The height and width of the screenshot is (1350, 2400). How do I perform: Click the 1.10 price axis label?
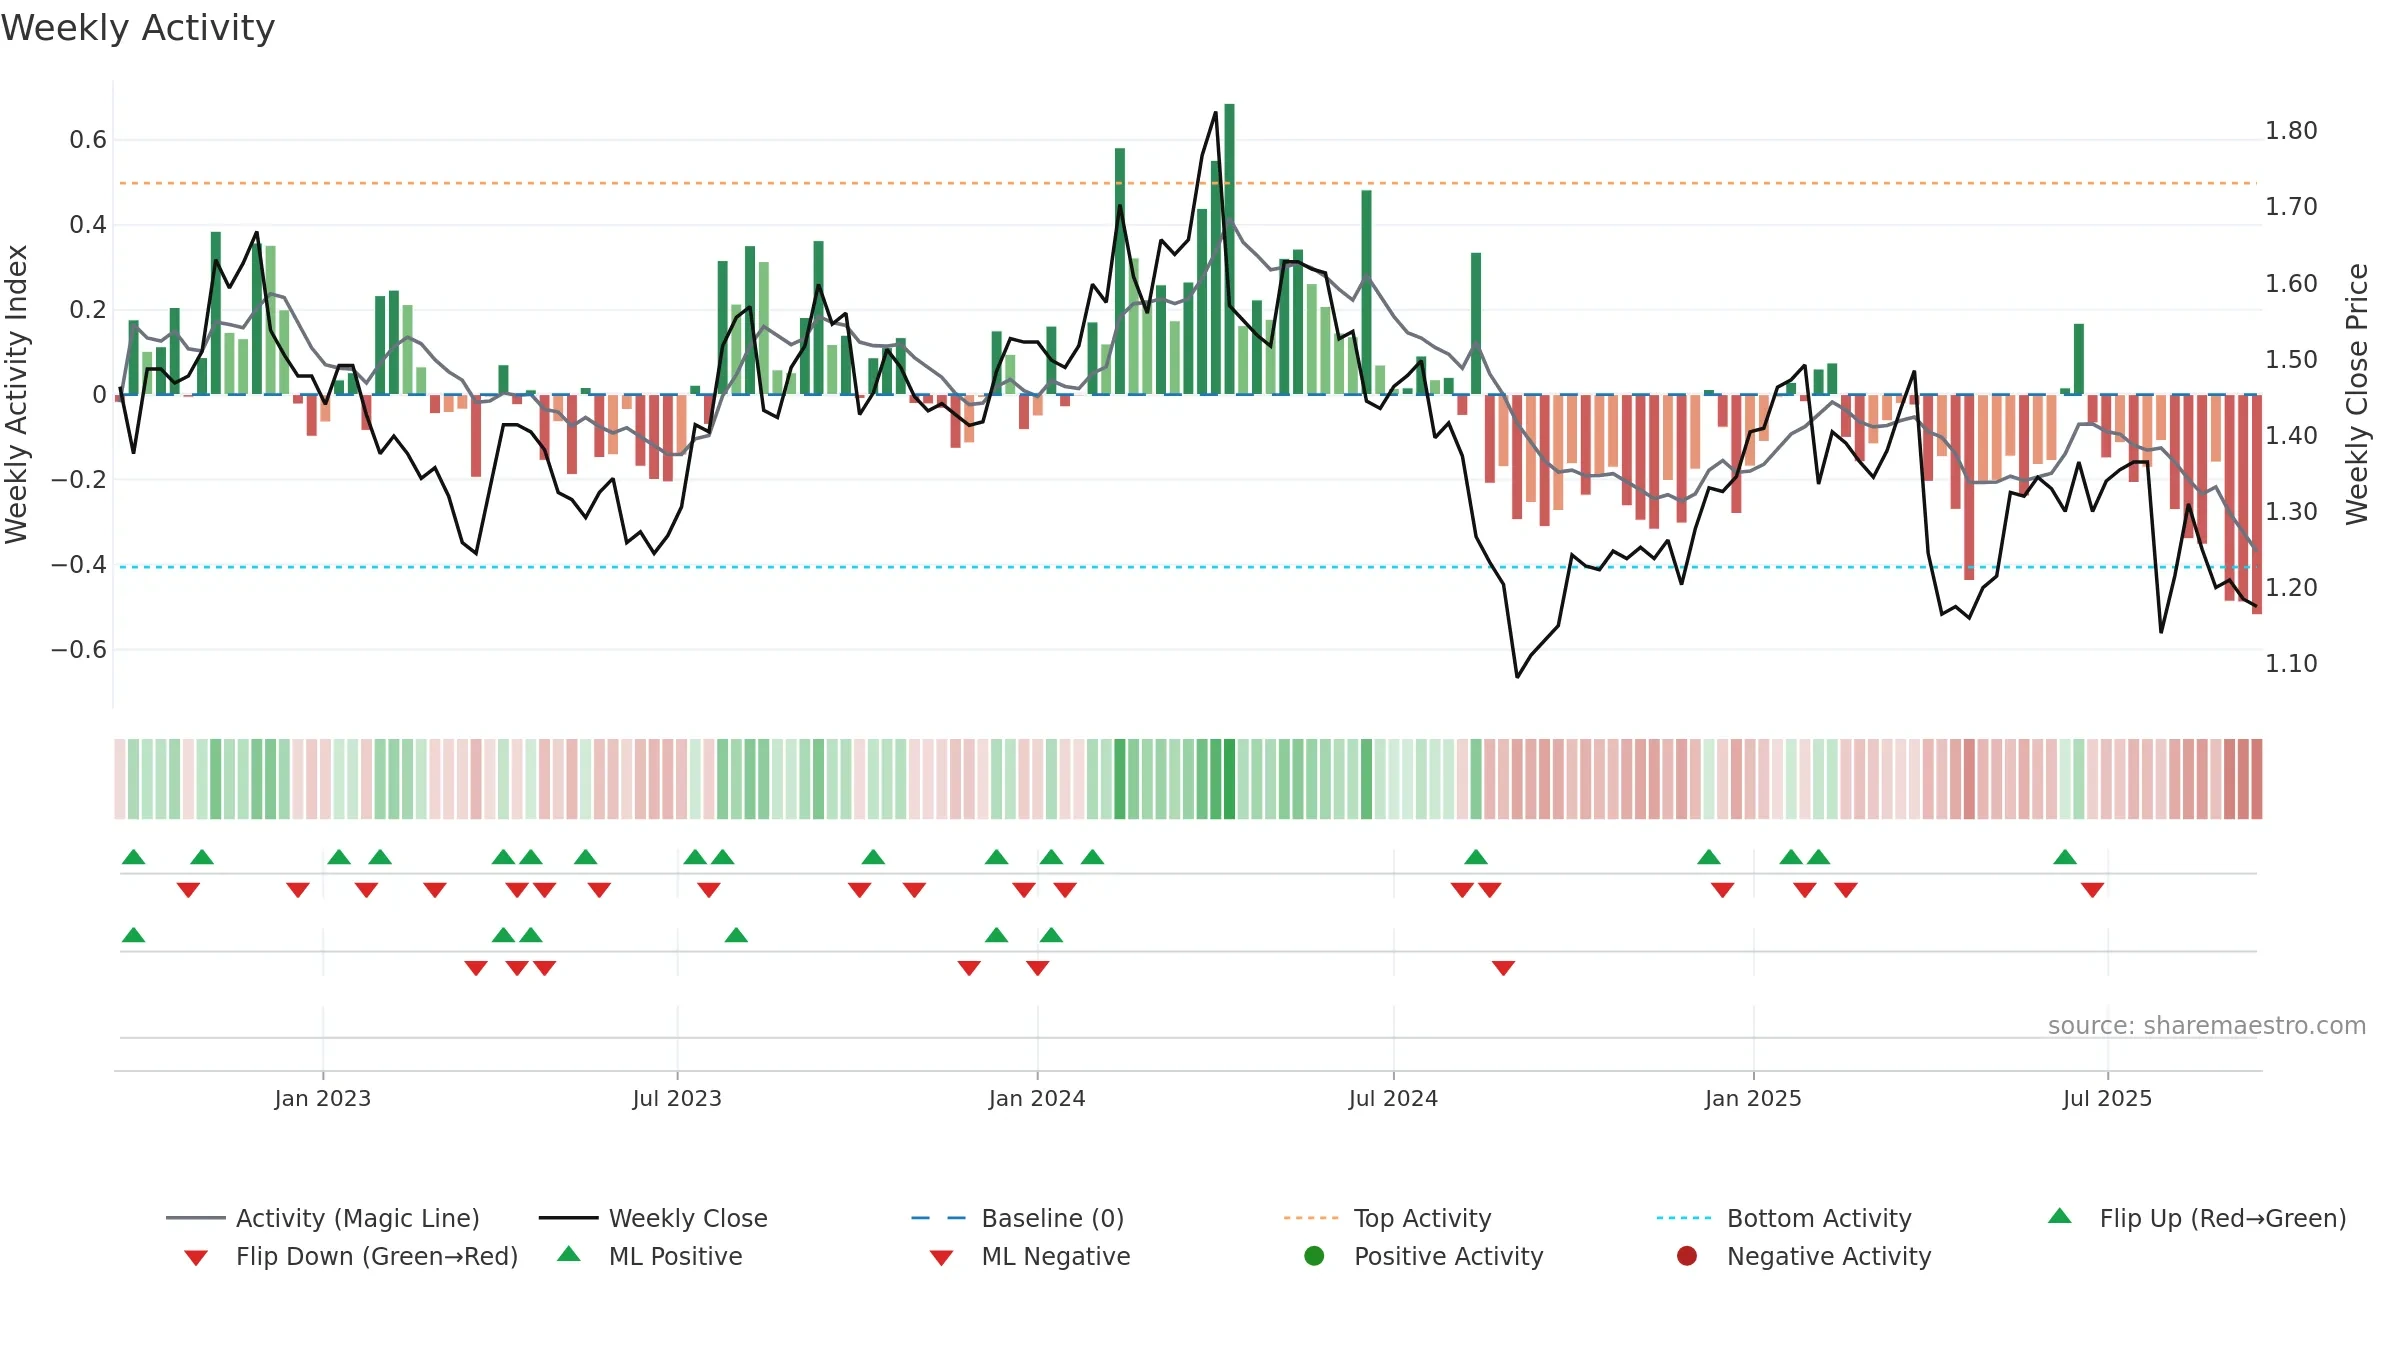tap(2291, 664)
